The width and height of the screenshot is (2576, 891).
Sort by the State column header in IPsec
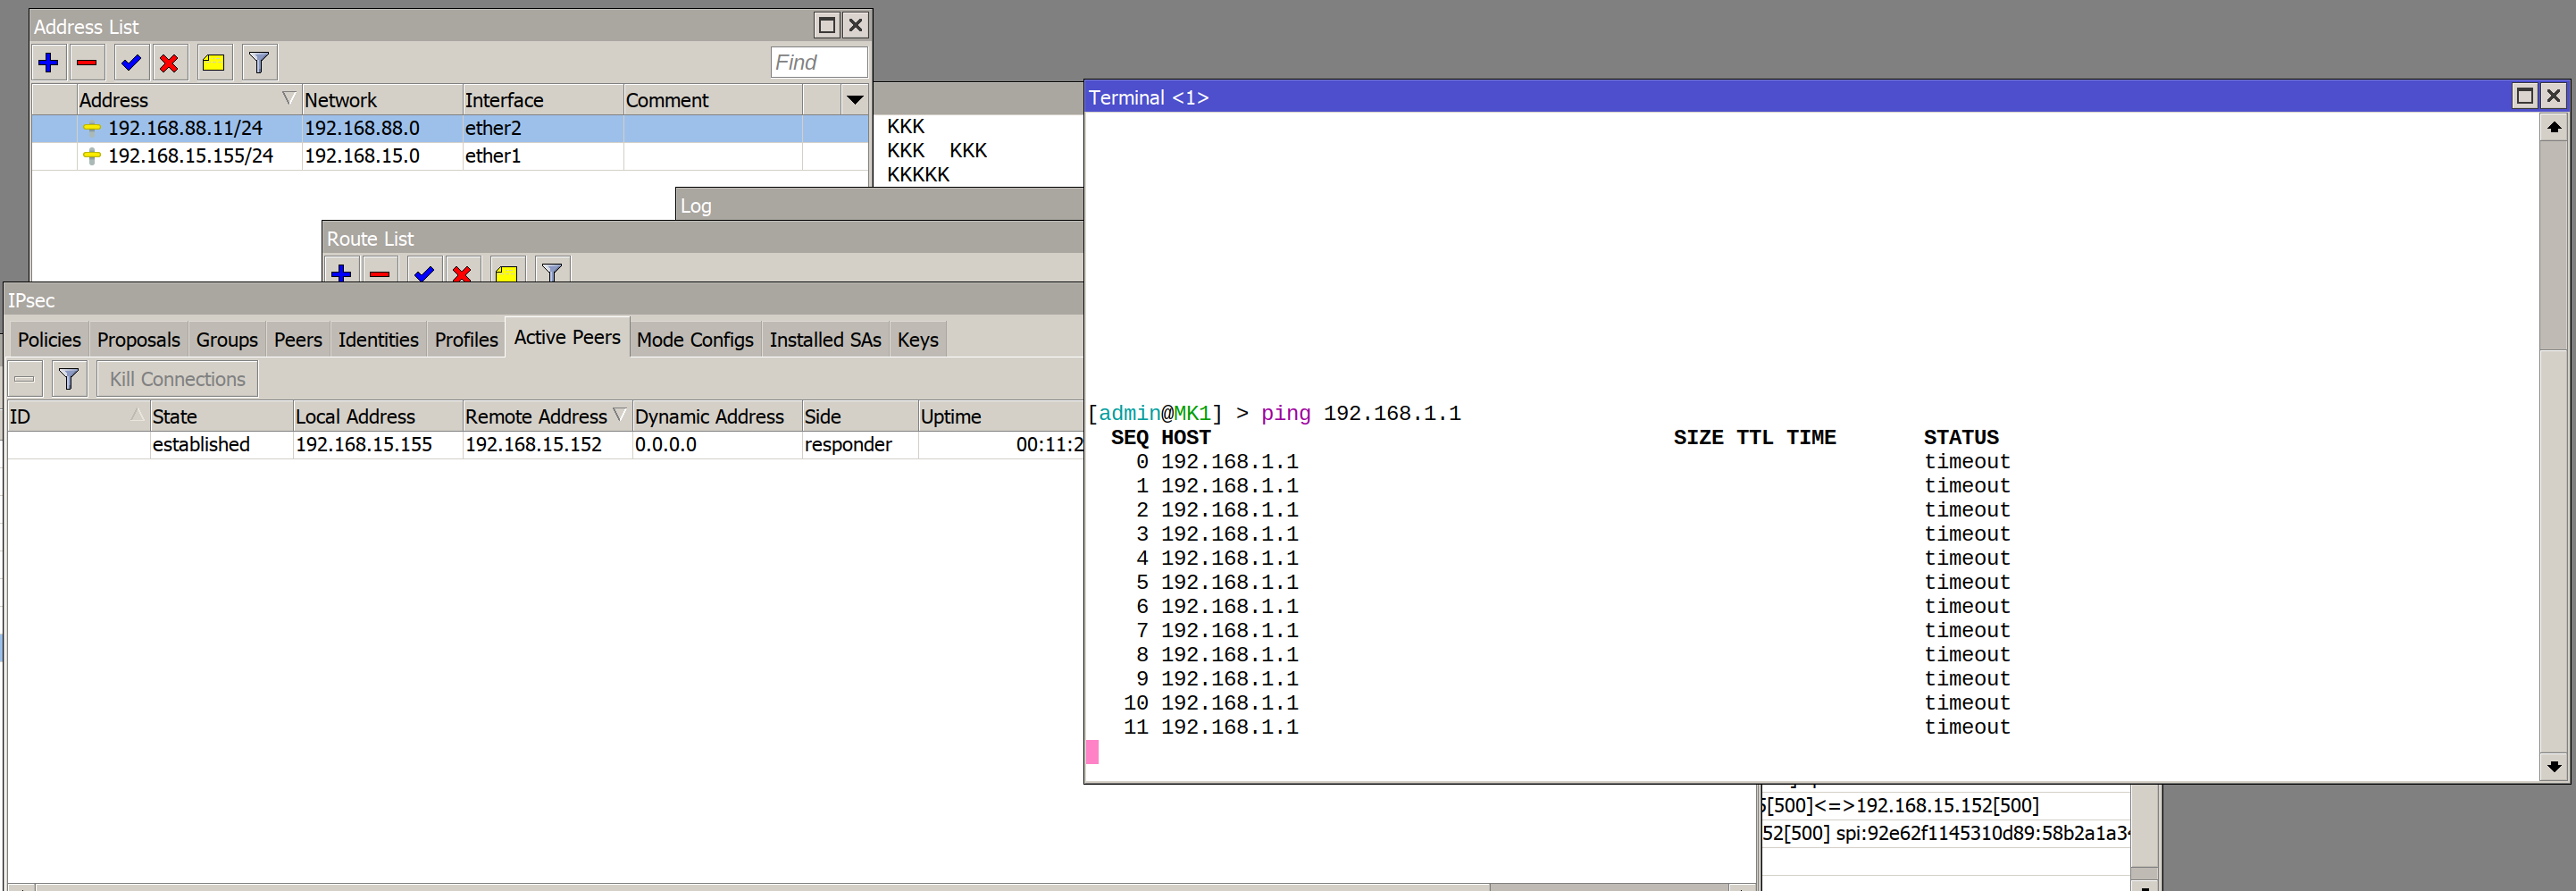pyautogui.click(x=221, y=417)
